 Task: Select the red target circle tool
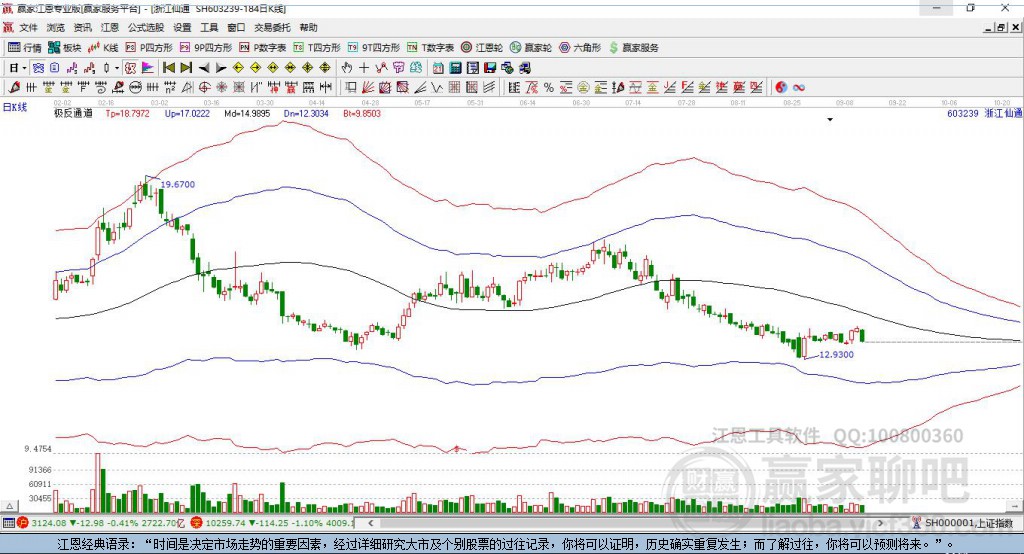pos(204,87)
